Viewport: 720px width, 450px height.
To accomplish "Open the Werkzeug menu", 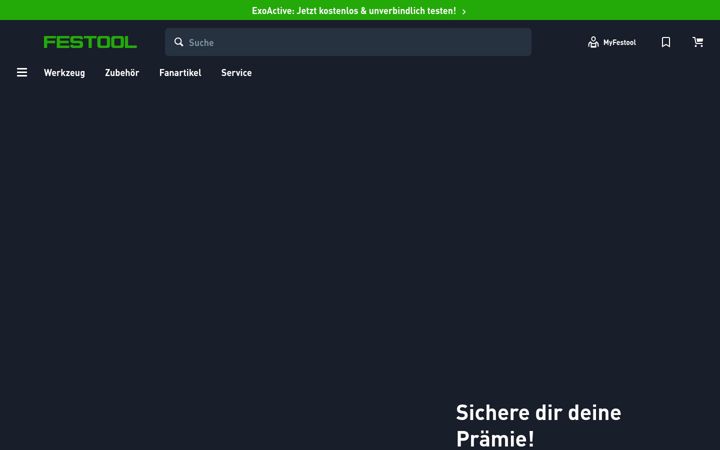I will pyautogui.click(x=64, y=73).
